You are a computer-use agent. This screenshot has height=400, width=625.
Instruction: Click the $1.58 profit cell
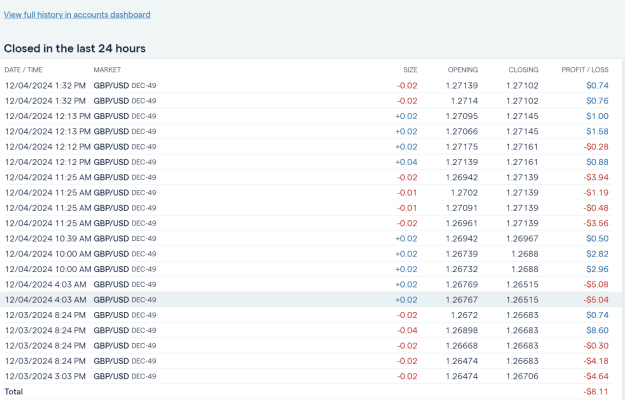click(597, 131)
